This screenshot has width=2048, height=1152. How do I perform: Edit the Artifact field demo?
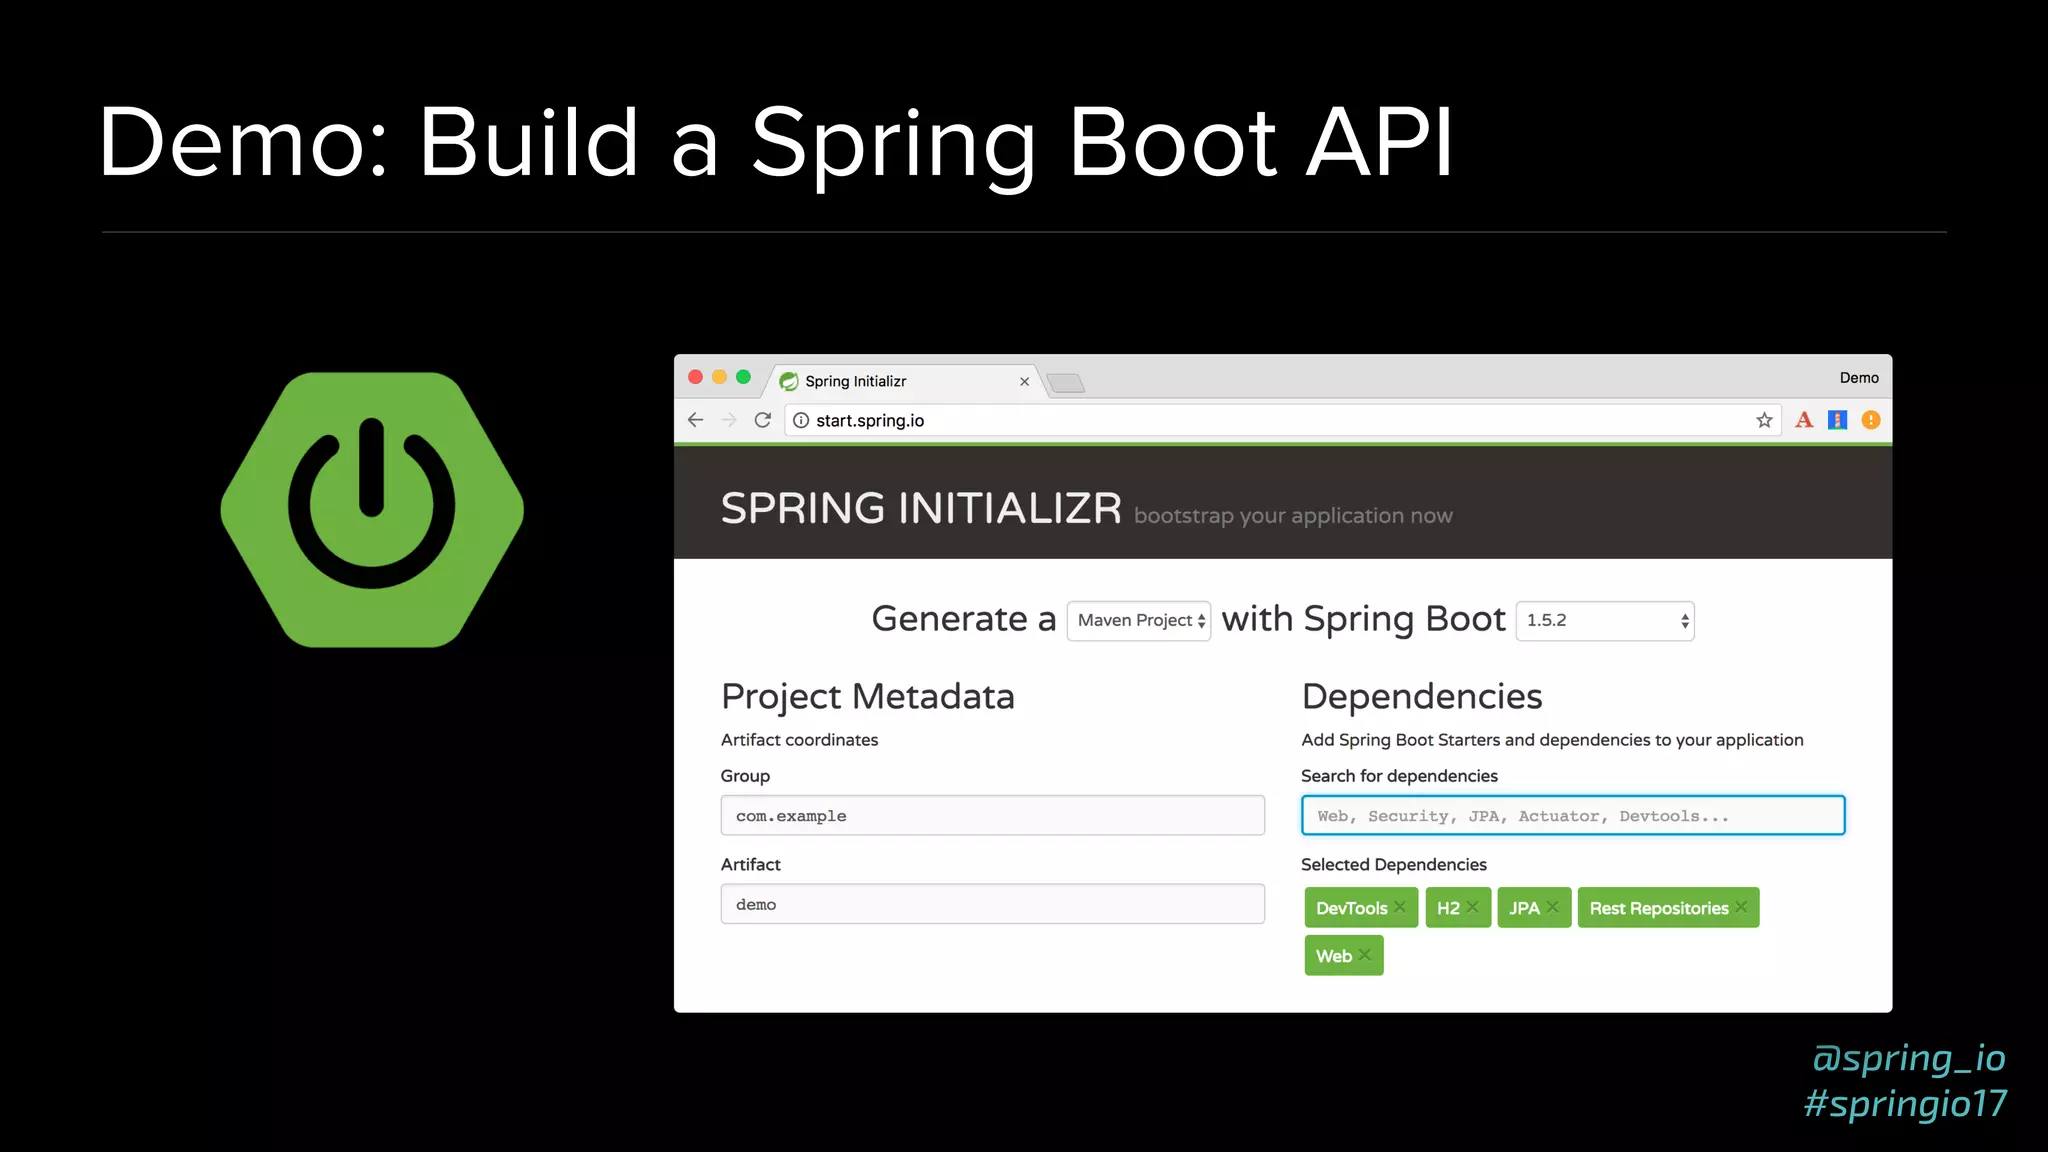(x=992, y=904)
